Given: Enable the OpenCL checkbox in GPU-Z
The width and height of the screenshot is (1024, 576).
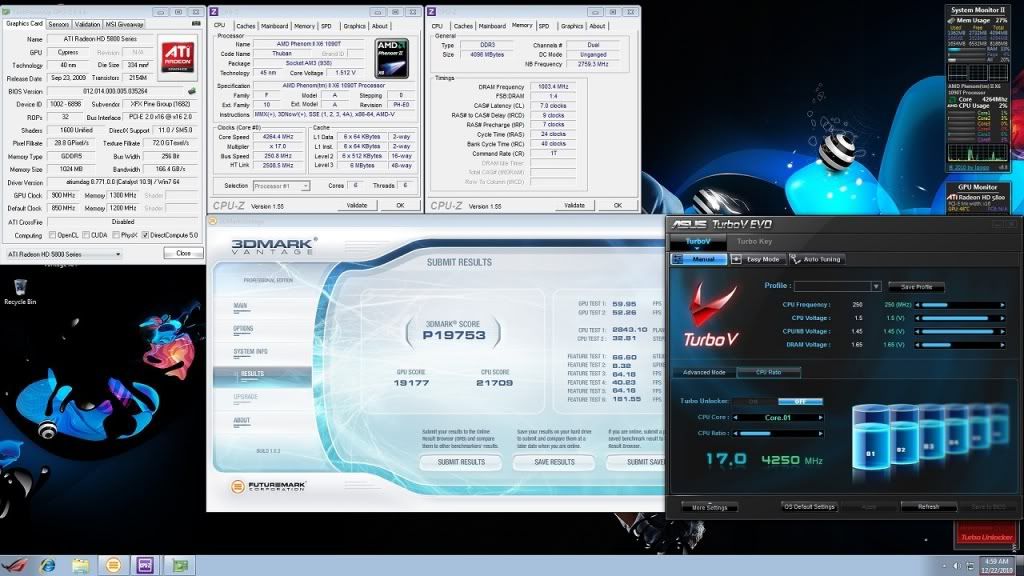Looking at the screenshot, I should click(x=52, y=235).
